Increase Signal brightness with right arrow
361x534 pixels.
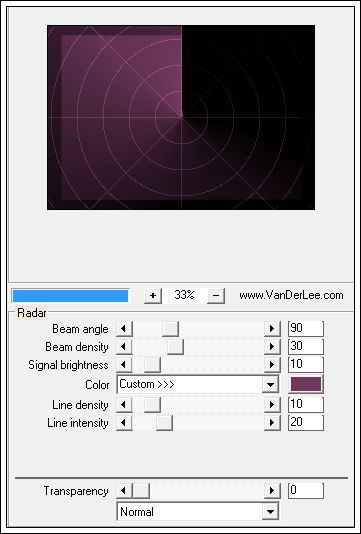point(272,365)
